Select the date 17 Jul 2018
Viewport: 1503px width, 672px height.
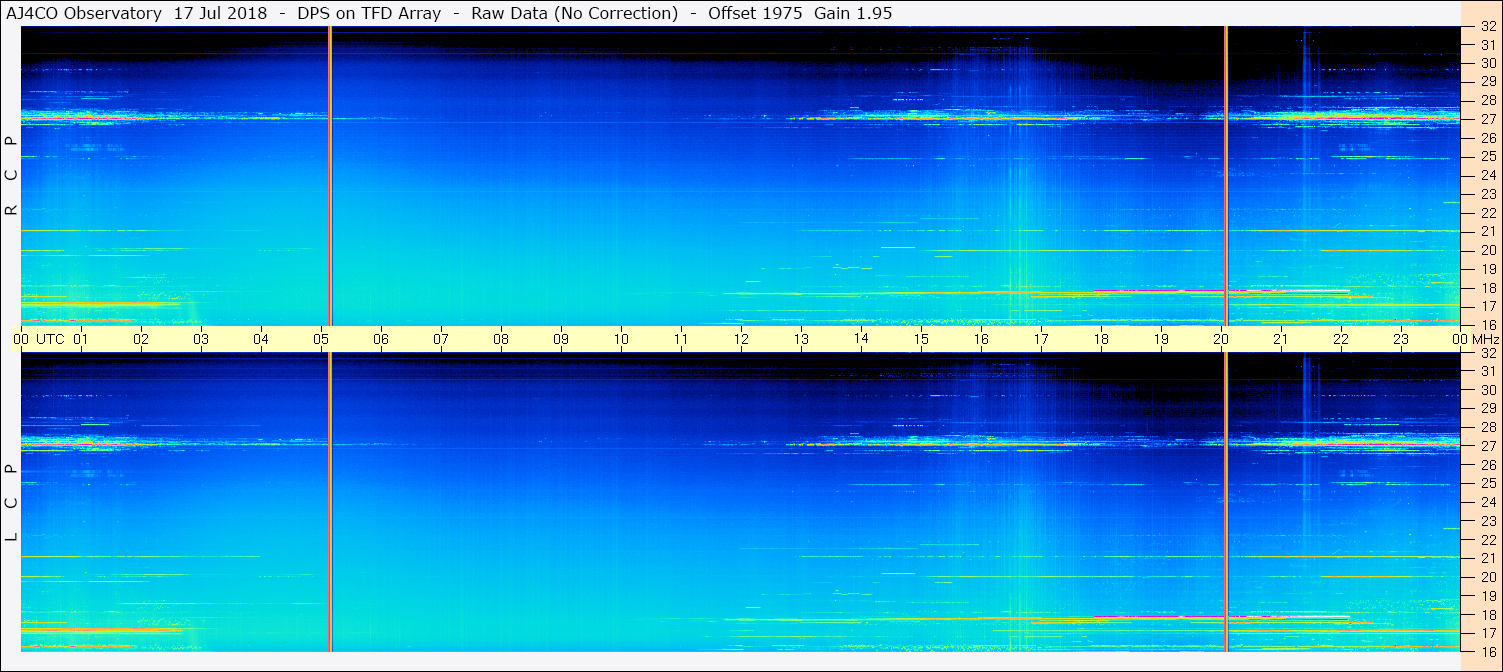[x=223, y=13]
